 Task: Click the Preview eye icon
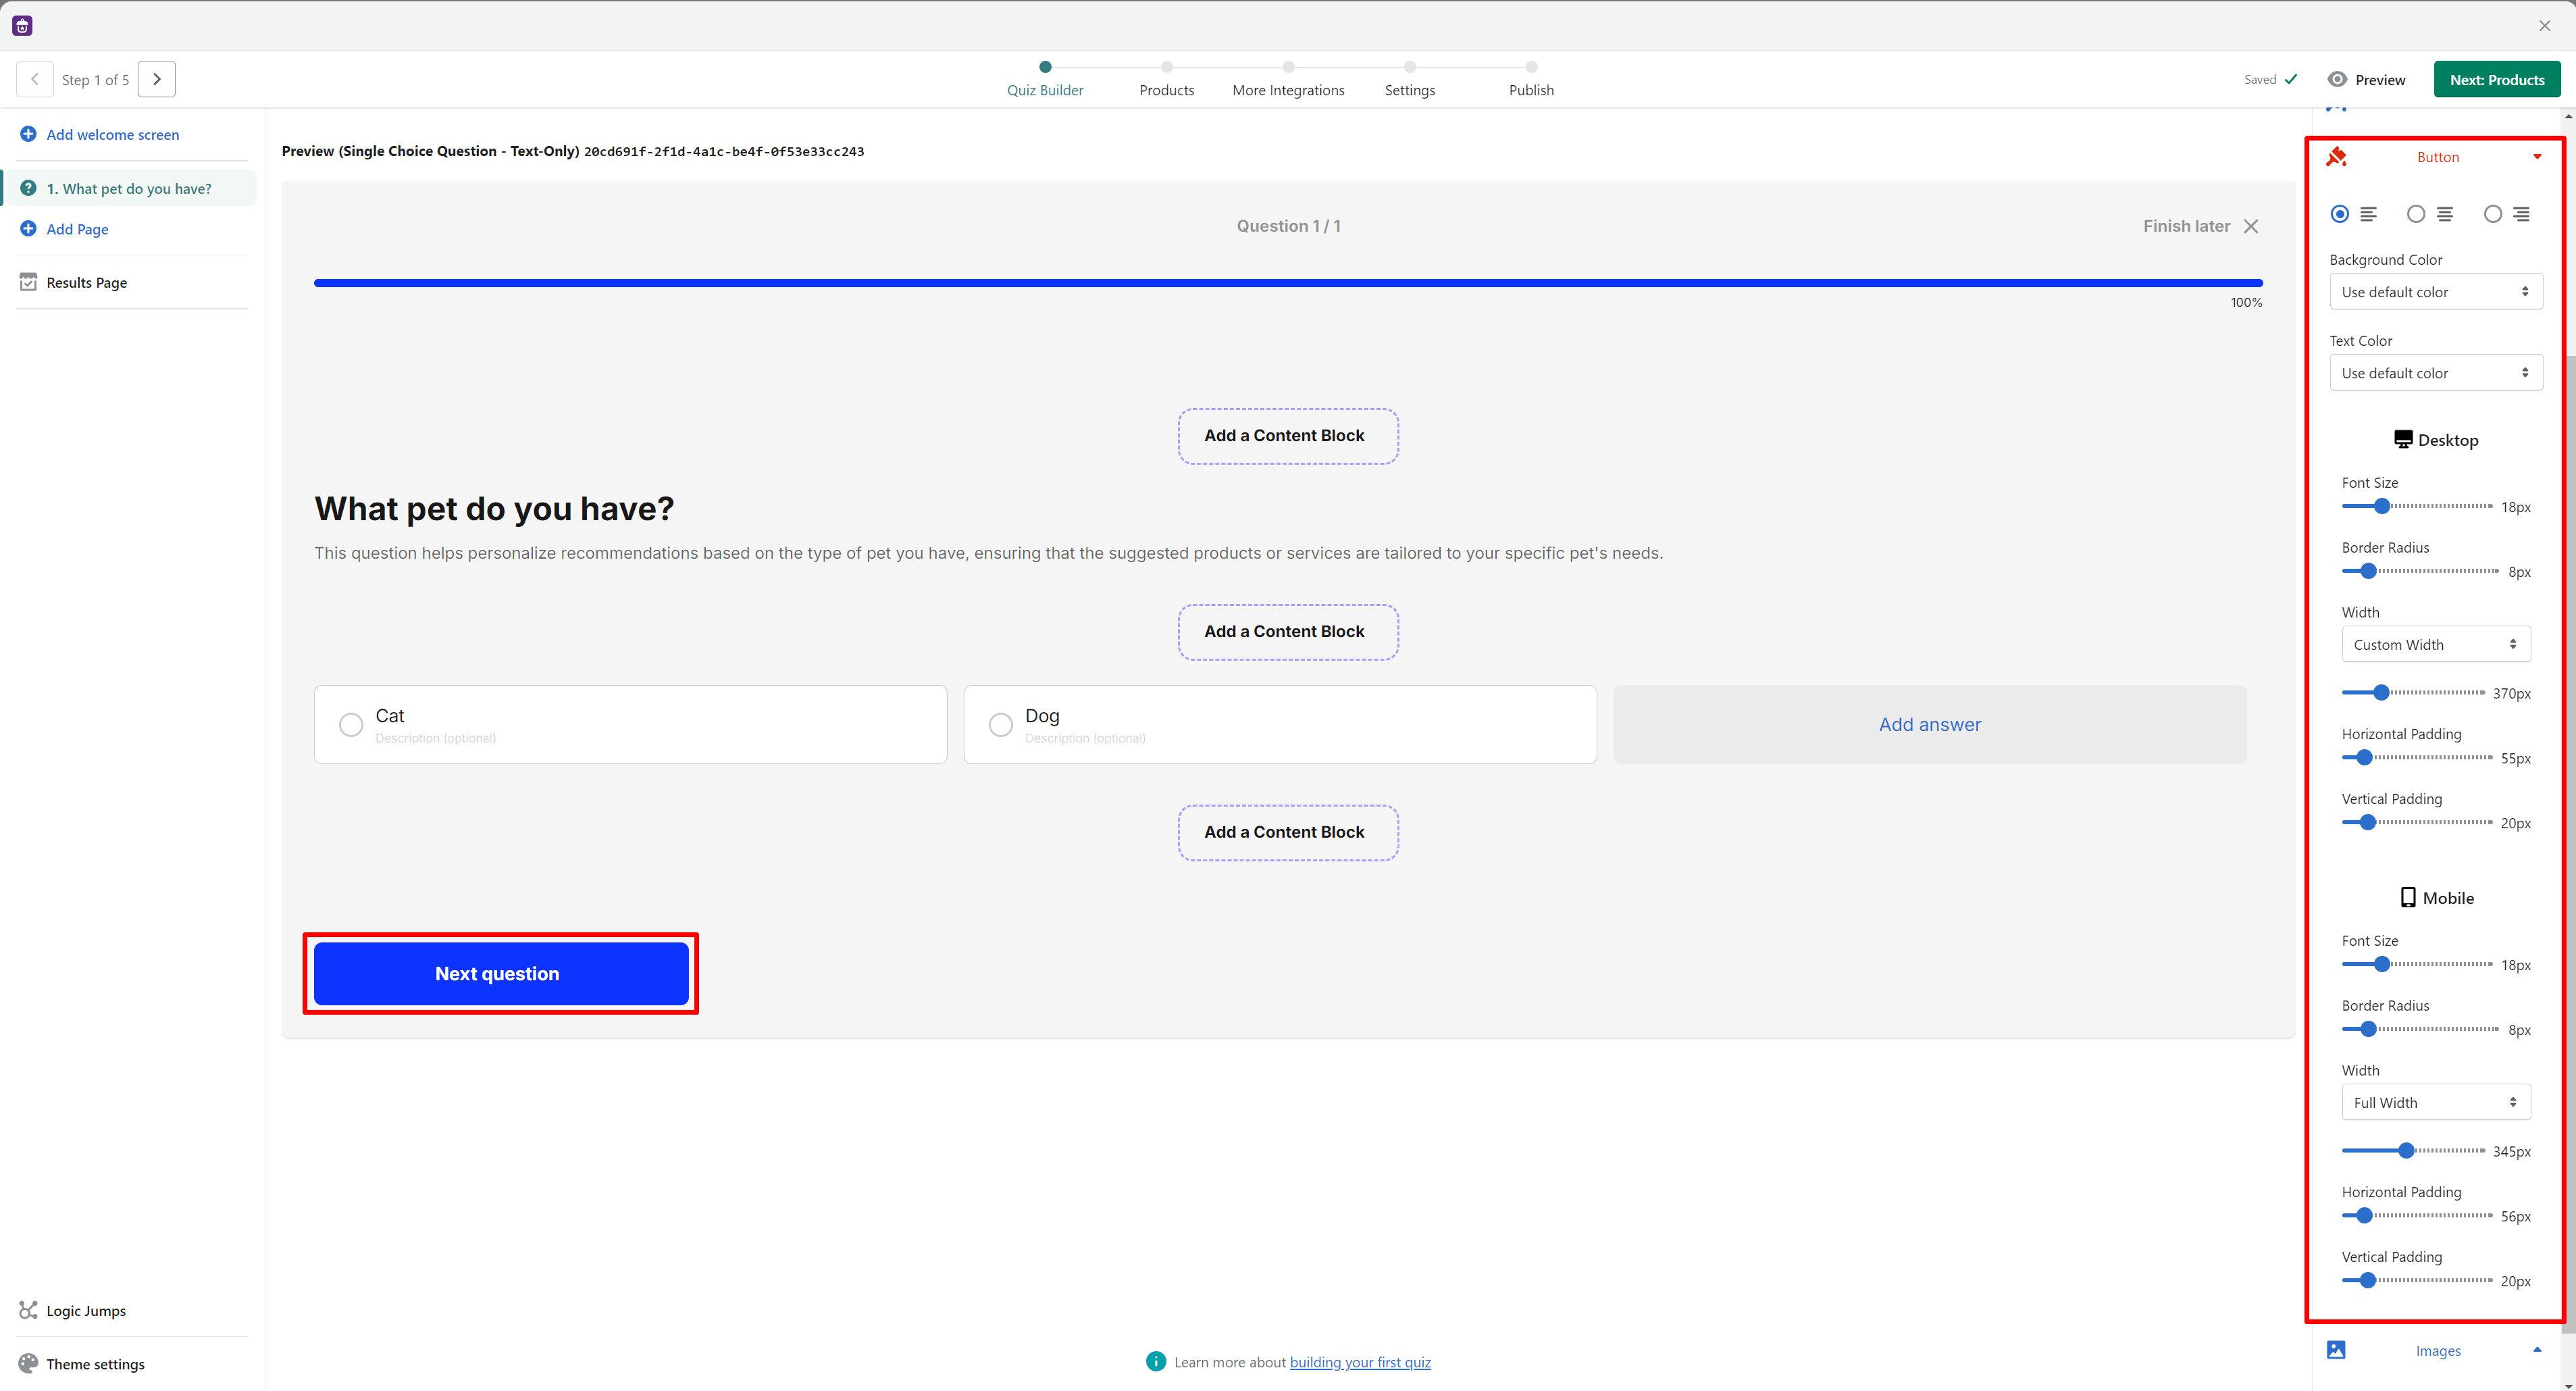coord(2337,79)
